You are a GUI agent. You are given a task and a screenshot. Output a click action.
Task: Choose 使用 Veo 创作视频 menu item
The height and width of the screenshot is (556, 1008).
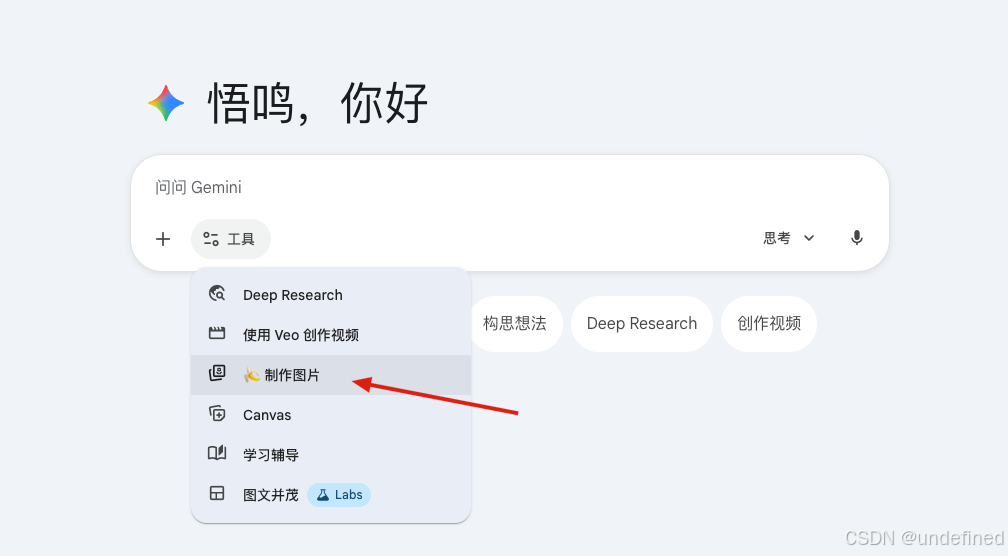[331, 335]
